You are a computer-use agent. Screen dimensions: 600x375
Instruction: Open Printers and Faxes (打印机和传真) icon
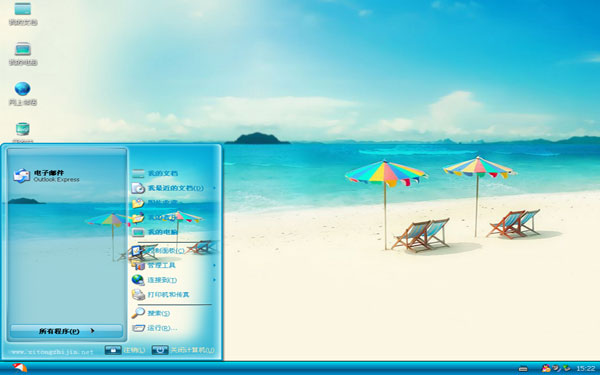pyautogui.click(x=138, y=294)
